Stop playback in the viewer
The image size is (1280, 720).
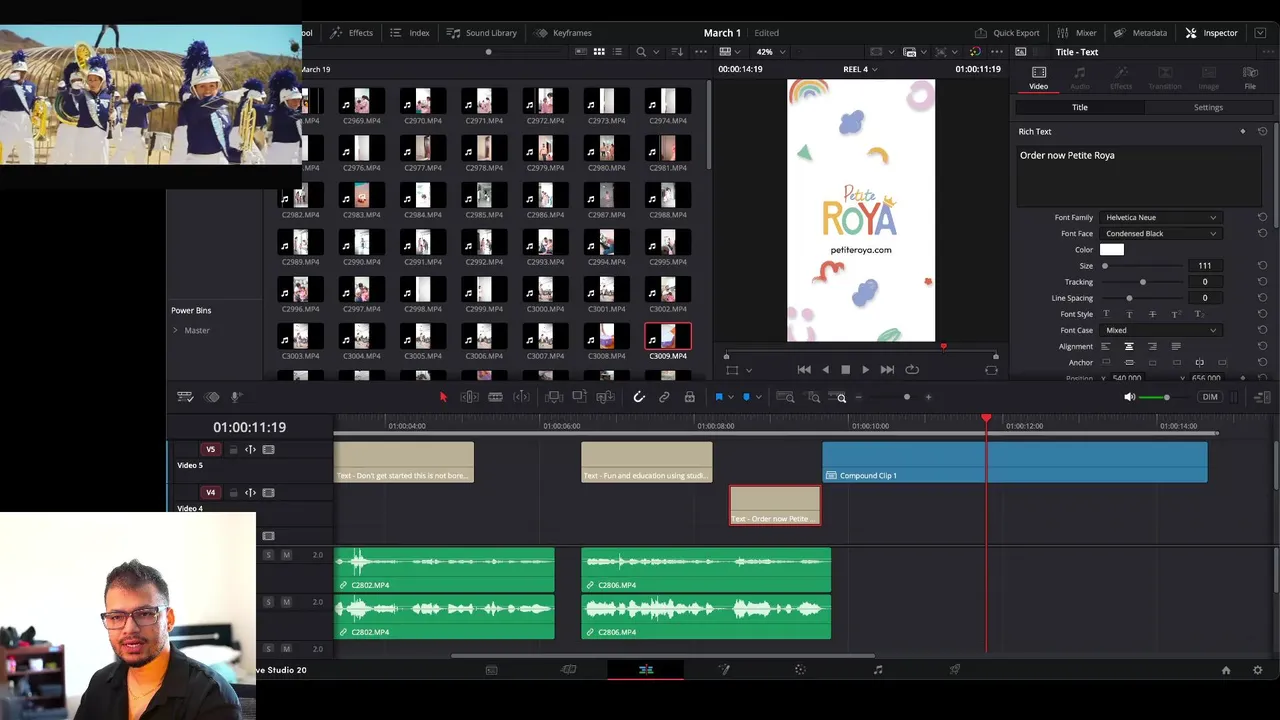tap(845, 370)
